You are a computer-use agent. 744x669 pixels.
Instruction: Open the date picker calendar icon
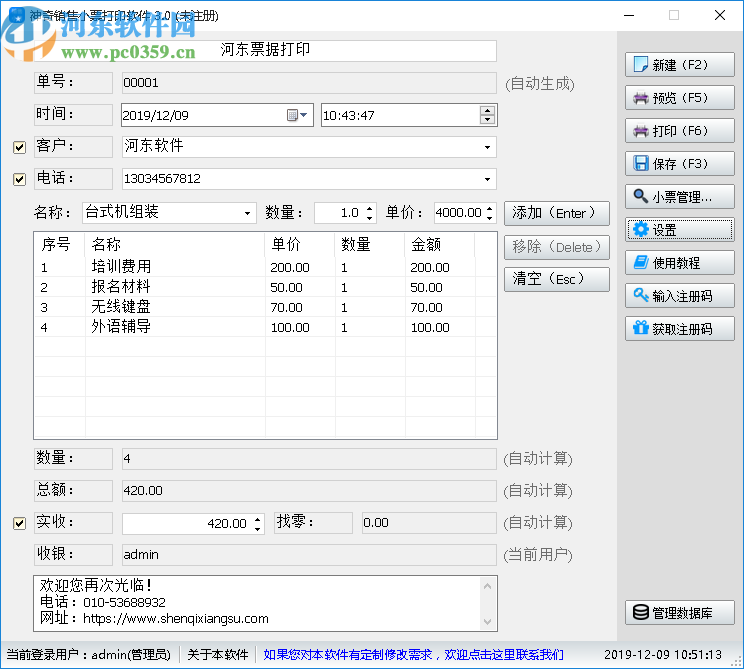coord(297,115)
